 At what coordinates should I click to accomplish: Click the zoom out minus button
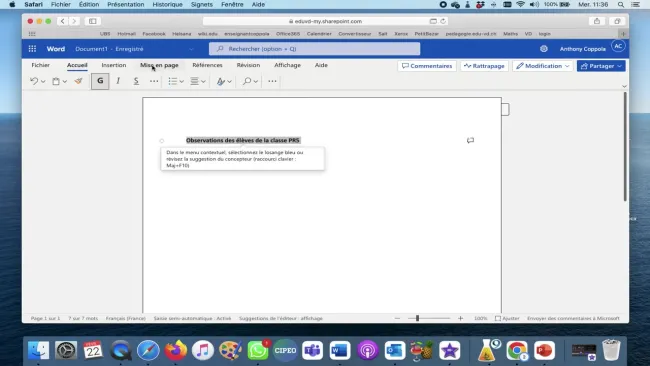coord(397,318)
